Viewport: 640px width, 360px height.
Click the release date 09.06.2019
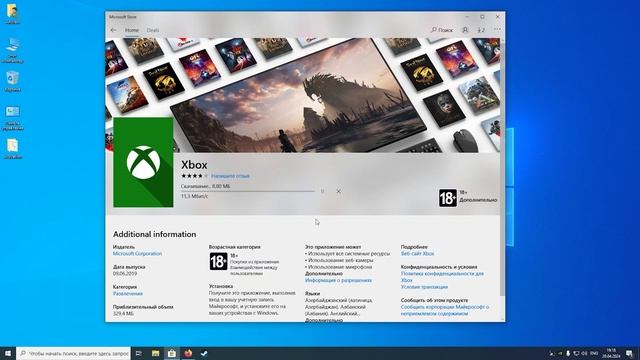(125, 273)
